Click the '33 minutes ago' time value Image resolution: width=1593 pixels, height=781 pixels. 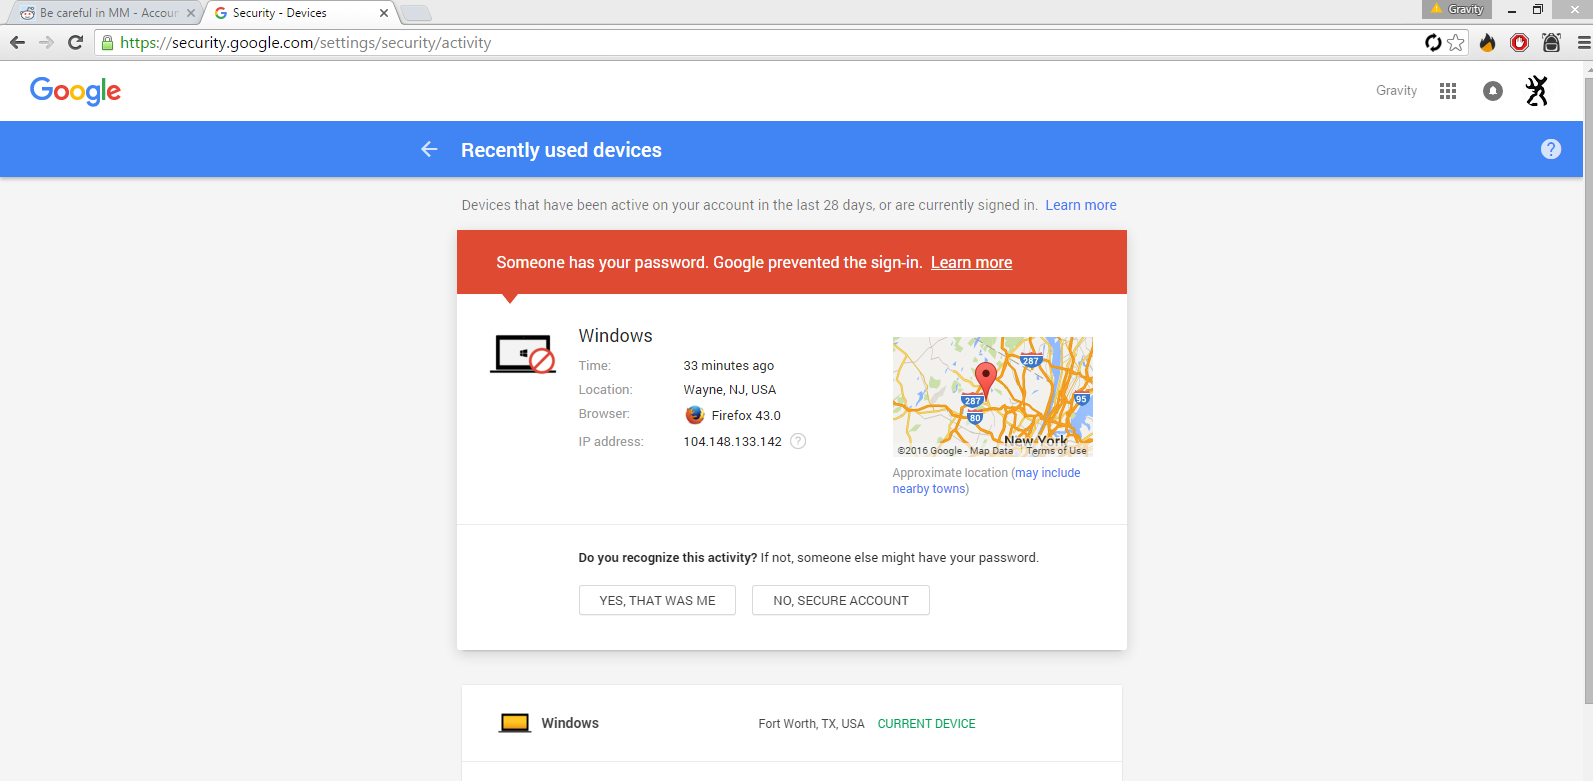click(x=729, y=366)
